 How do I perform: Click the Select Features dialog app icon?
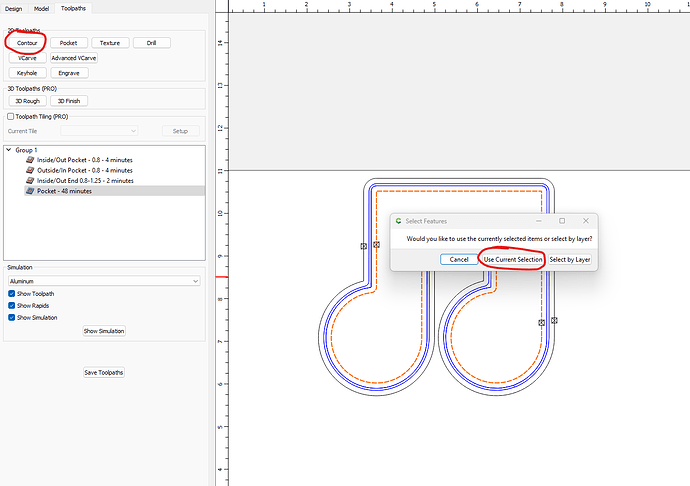click(x=398, y=221)
